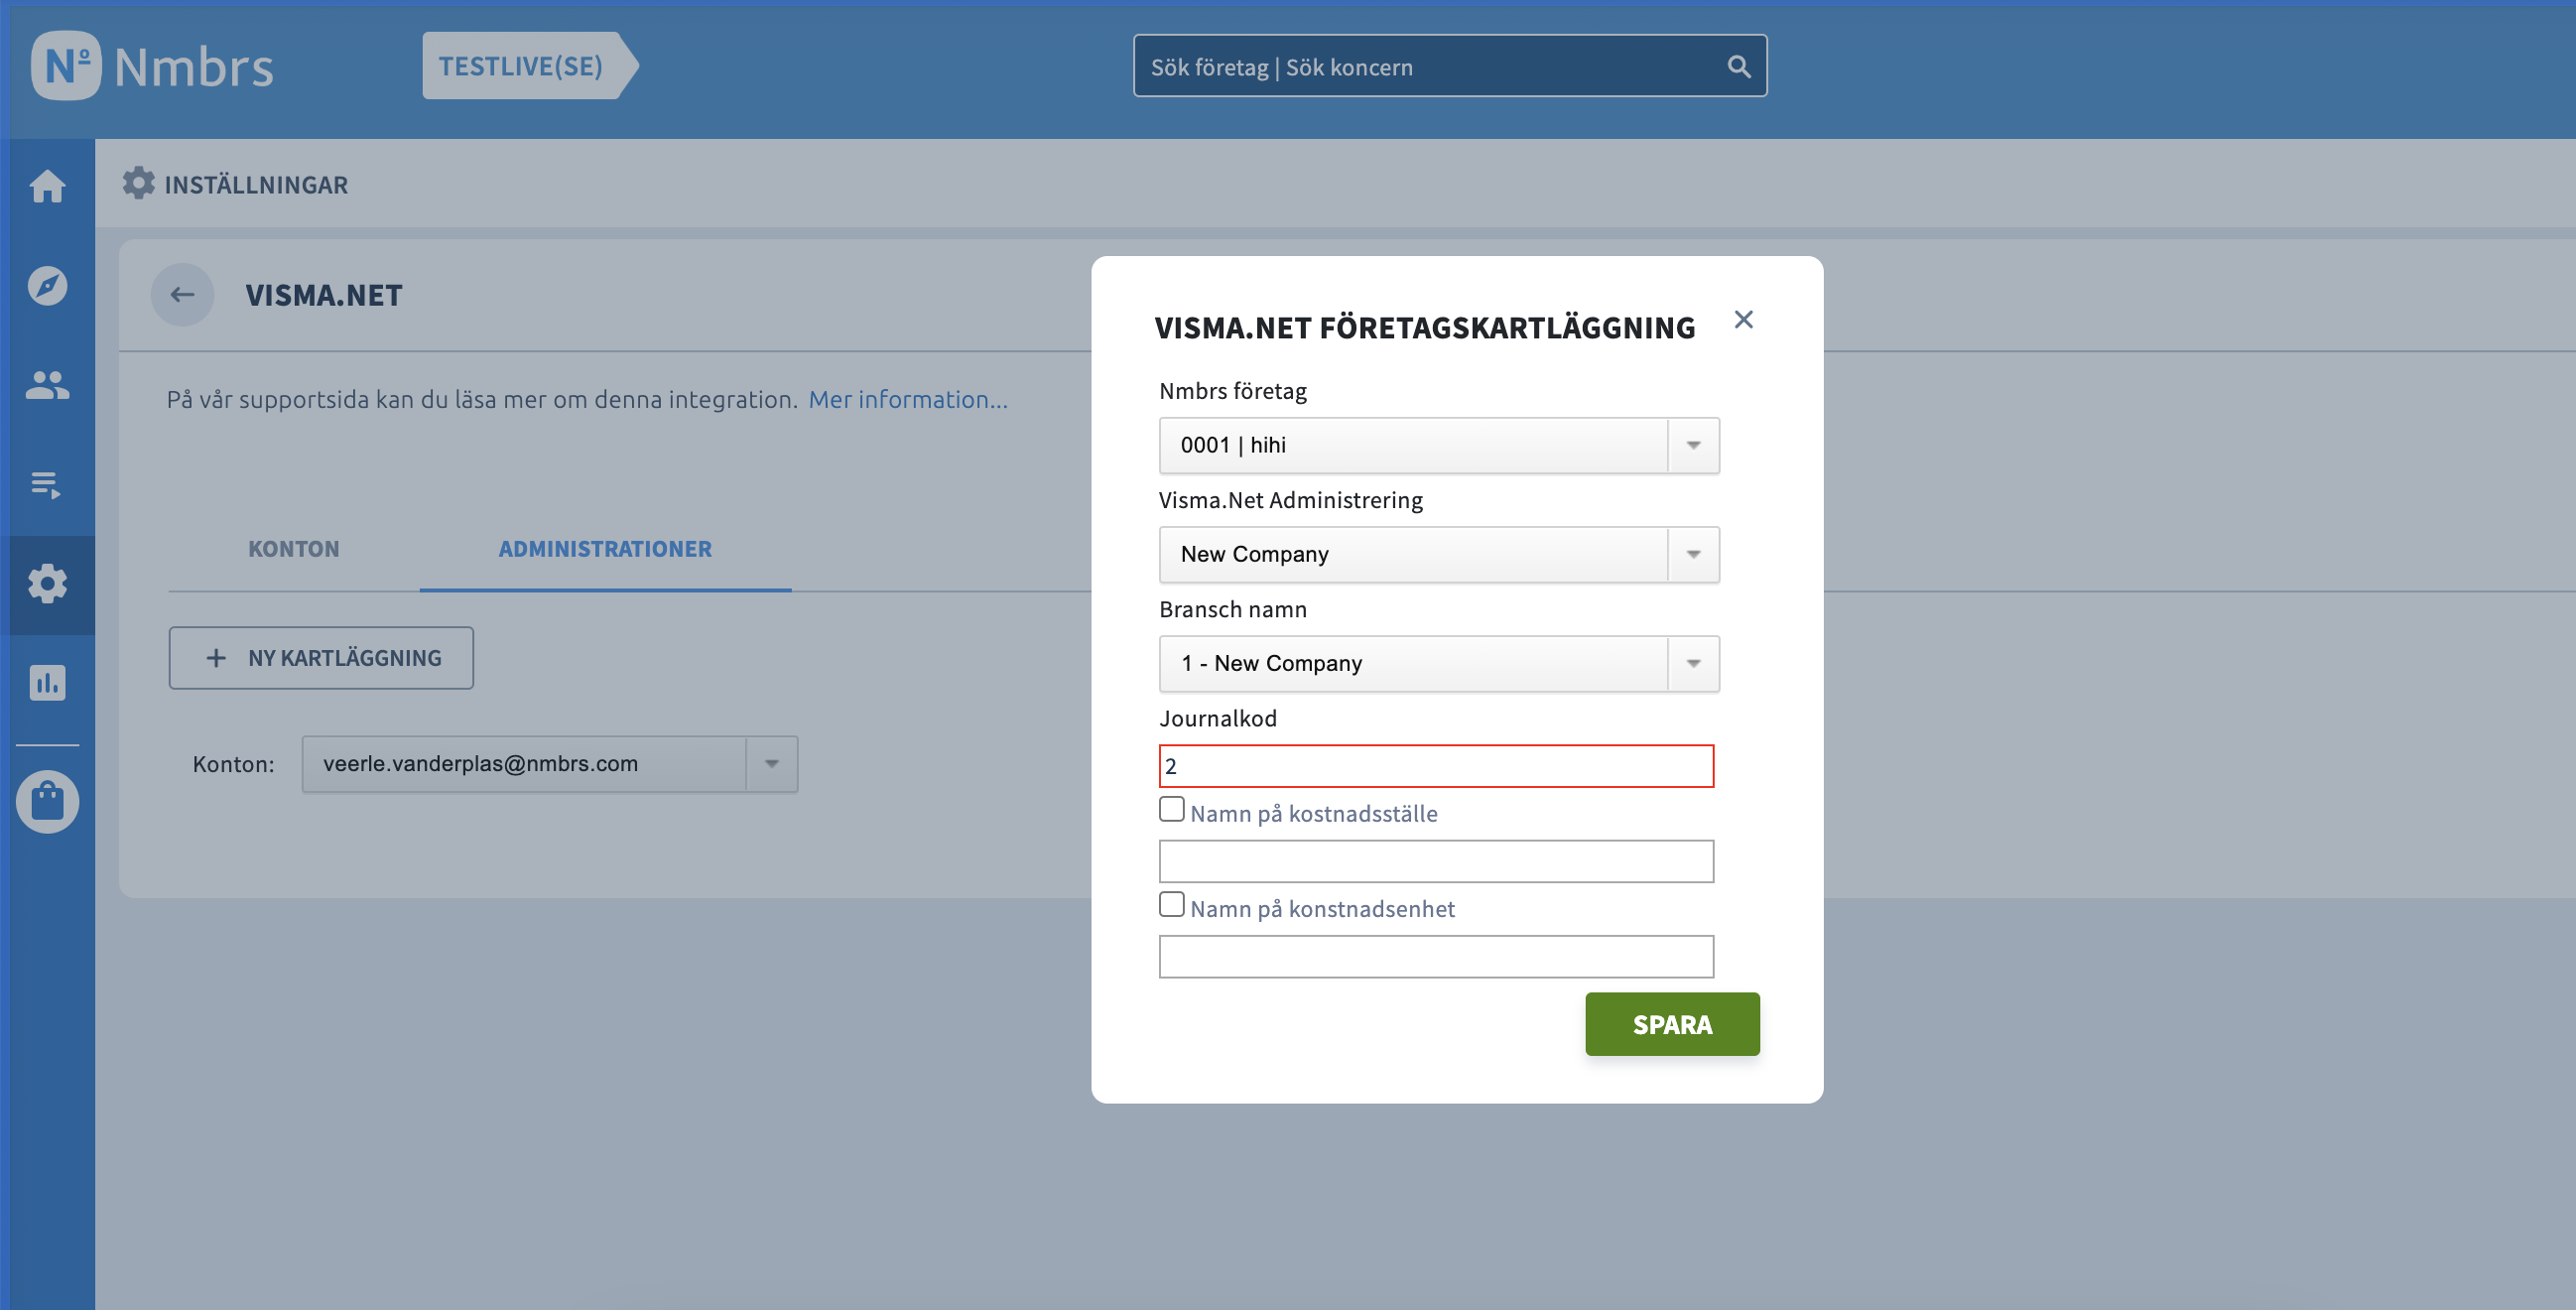
Task: Click the Inställningar breadcrumb title
Action: [256, 185]
